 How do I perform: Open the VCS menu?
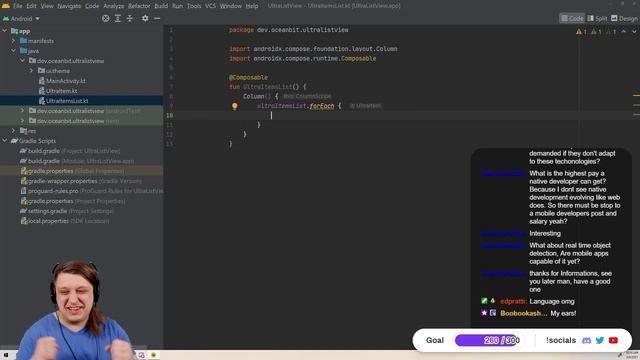[210, 6]
